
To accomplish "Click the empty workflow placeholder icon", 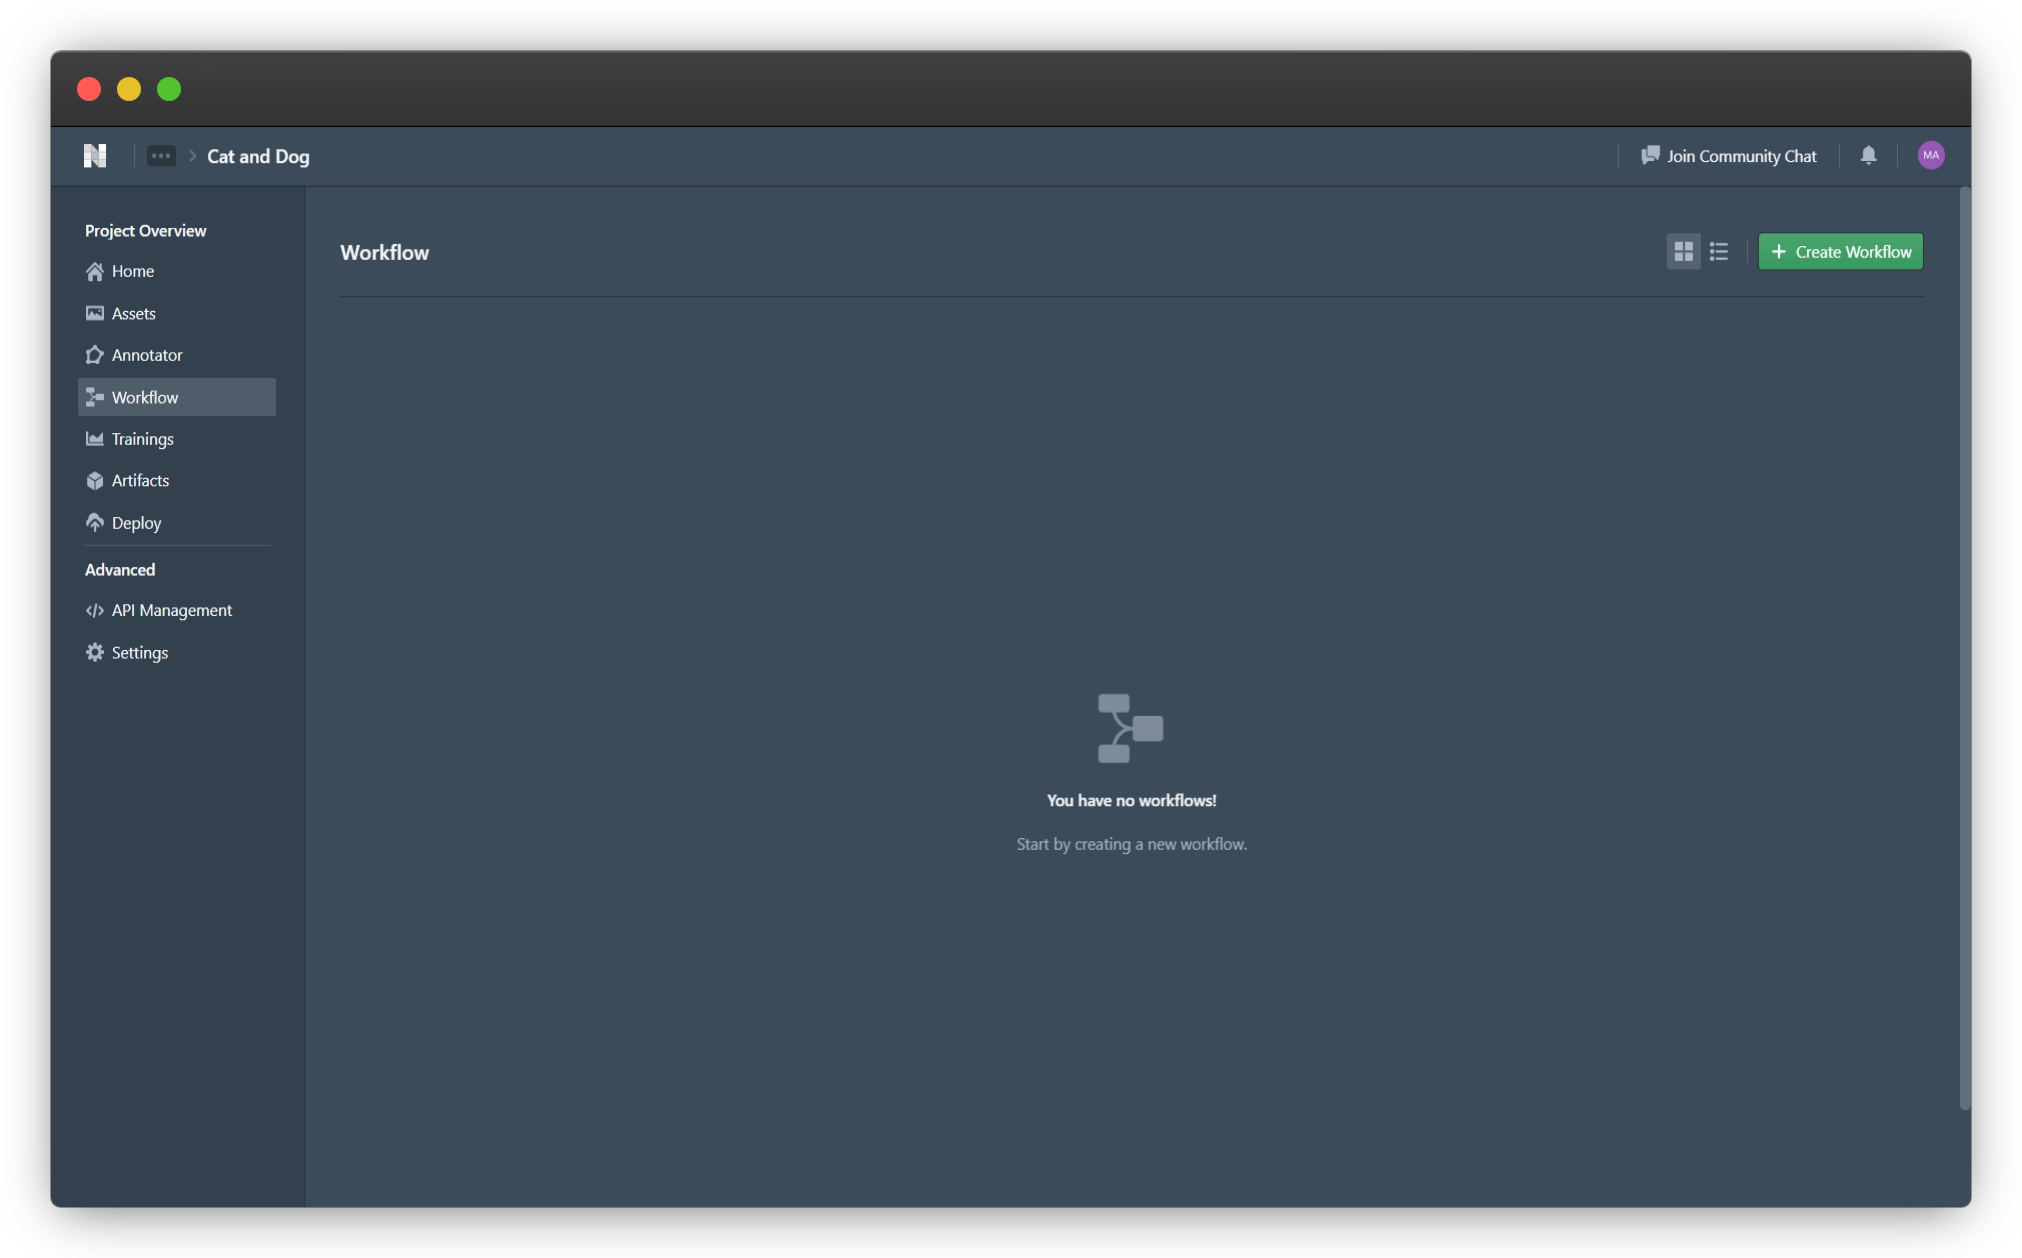I will click(1130, 729).
